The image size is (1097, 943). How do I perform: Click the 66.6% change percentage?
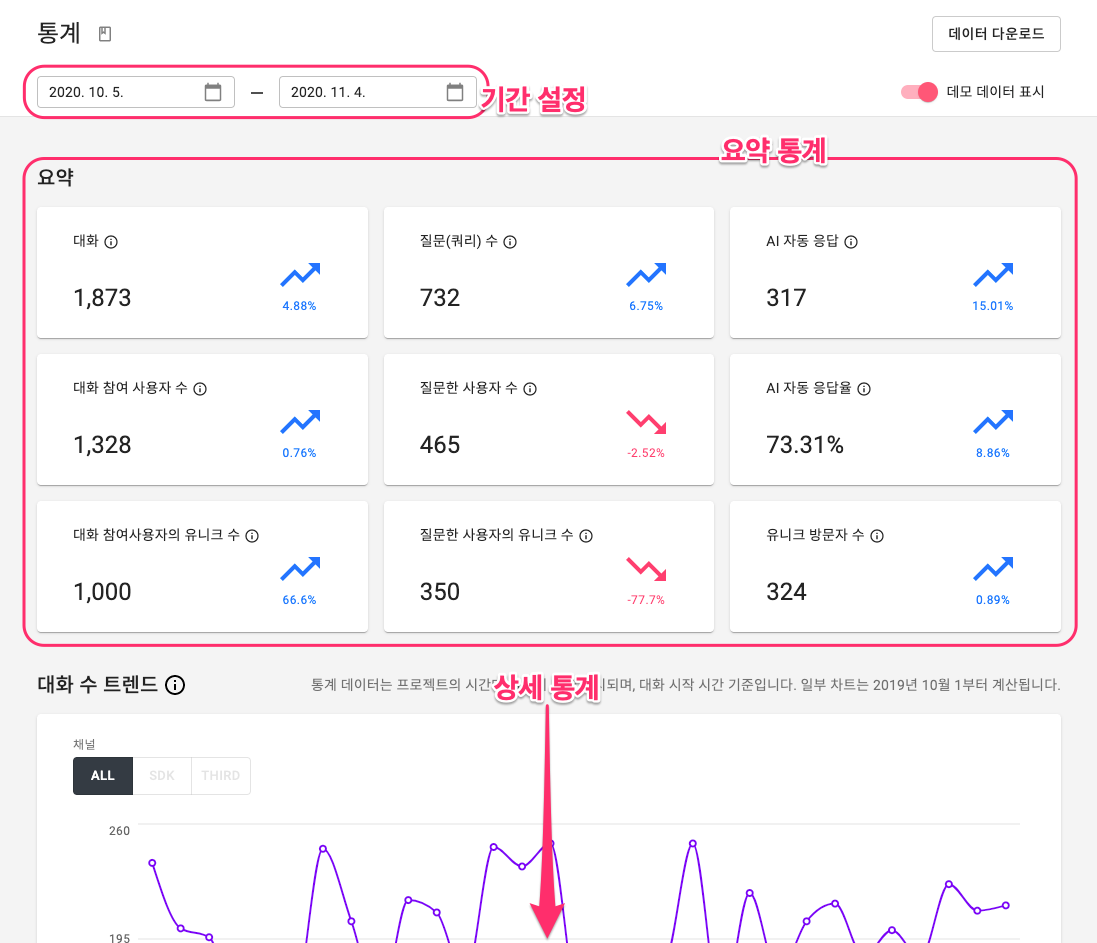point(299,600)
